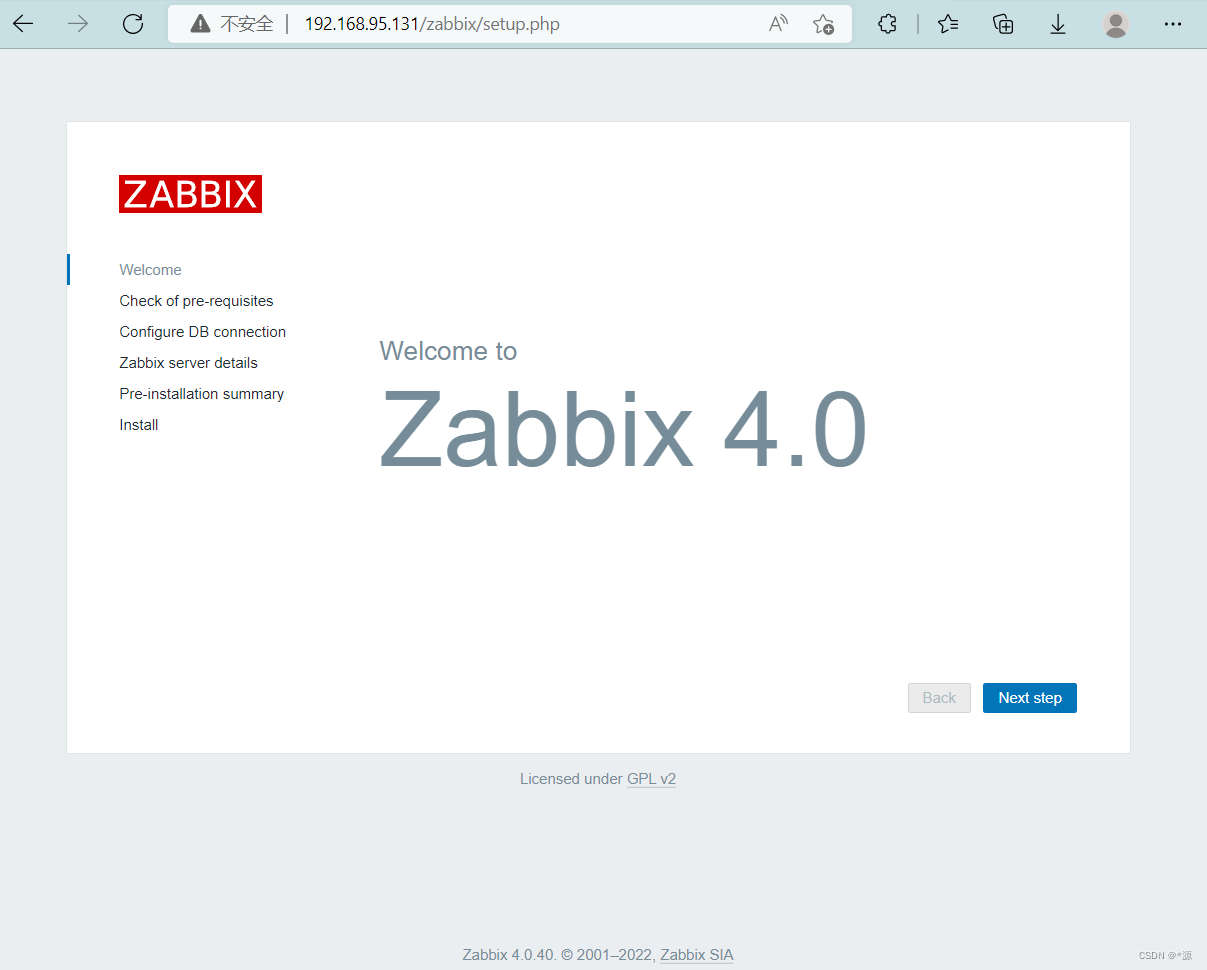
Task: Select Check of pre-requisites step
Action: (x=196, y=301)
